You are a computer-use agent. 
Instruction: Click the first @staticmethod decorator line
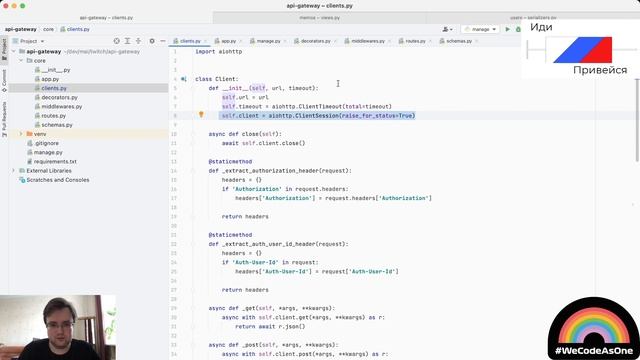point(230,162)
